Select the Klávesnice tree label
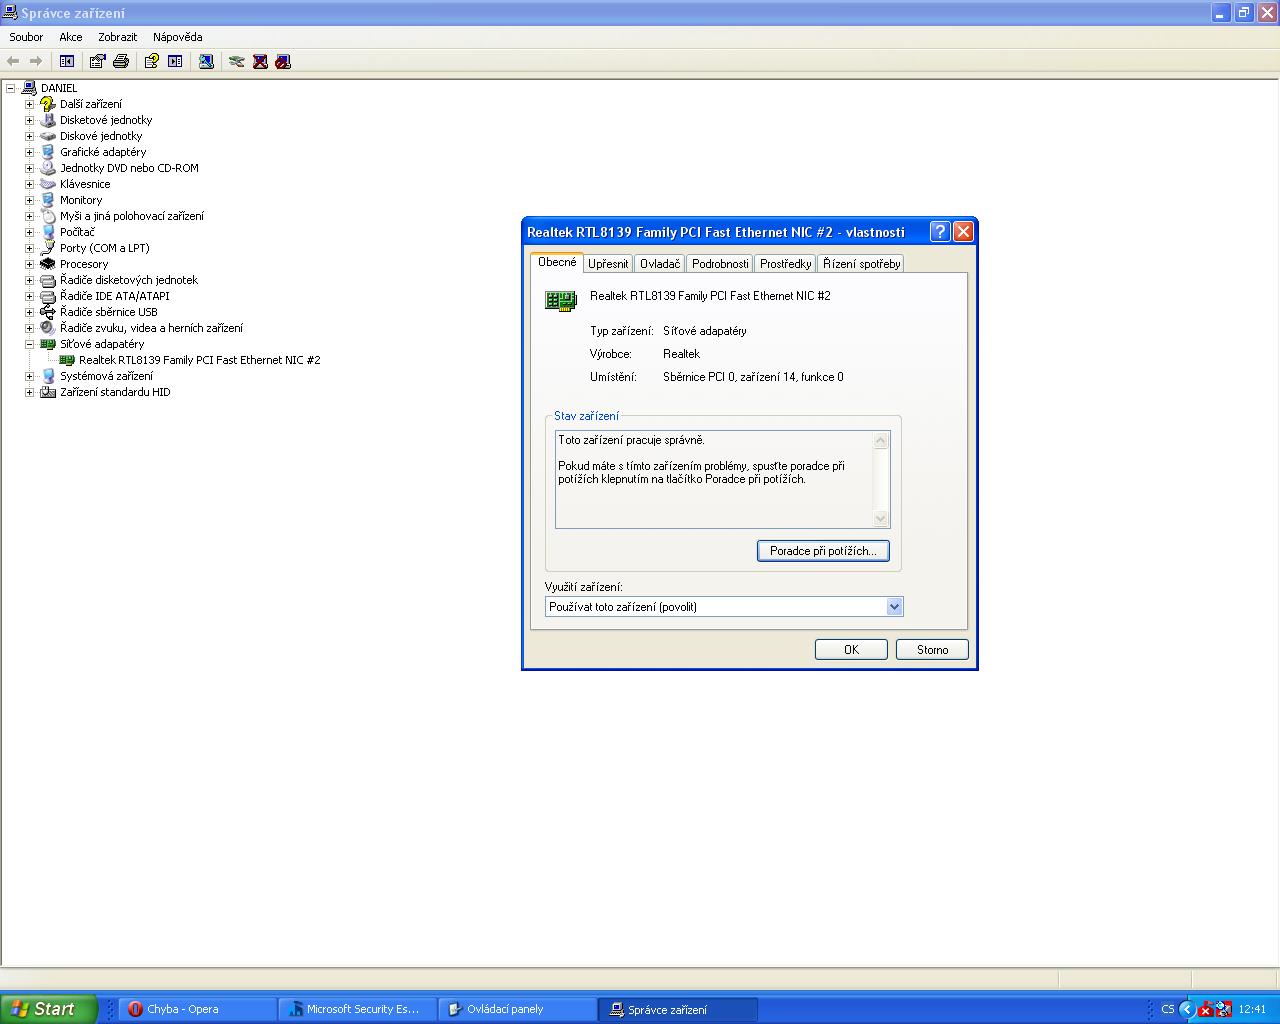This screenshot has height=1024, width=1280. pos(85,184)
